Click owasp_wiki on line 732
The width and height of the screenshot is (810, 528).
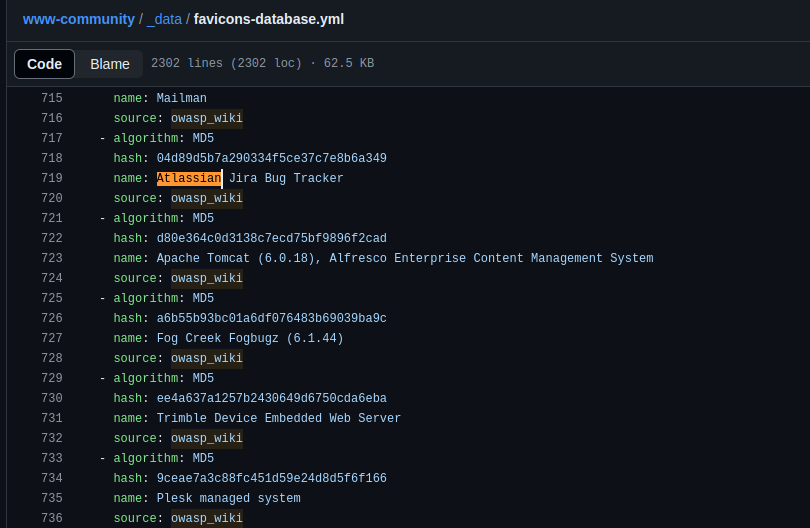pos(207,438)
